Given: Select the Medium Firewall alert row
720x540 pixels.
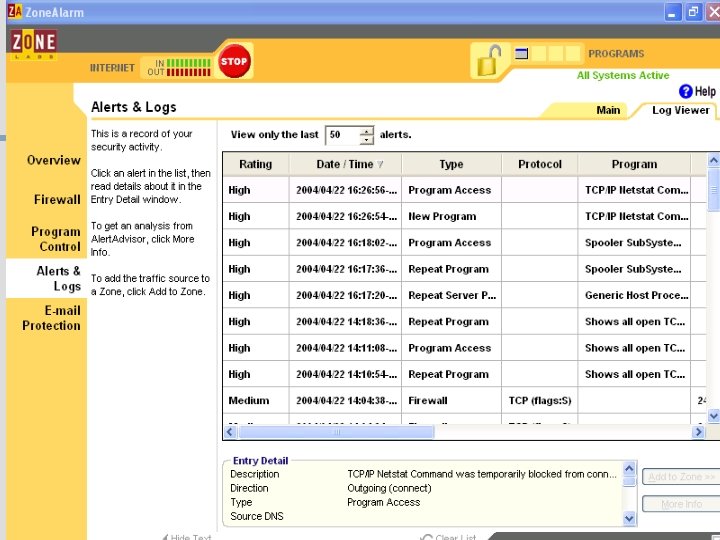Looking at the screenshot, I should (x=465, y=400).
